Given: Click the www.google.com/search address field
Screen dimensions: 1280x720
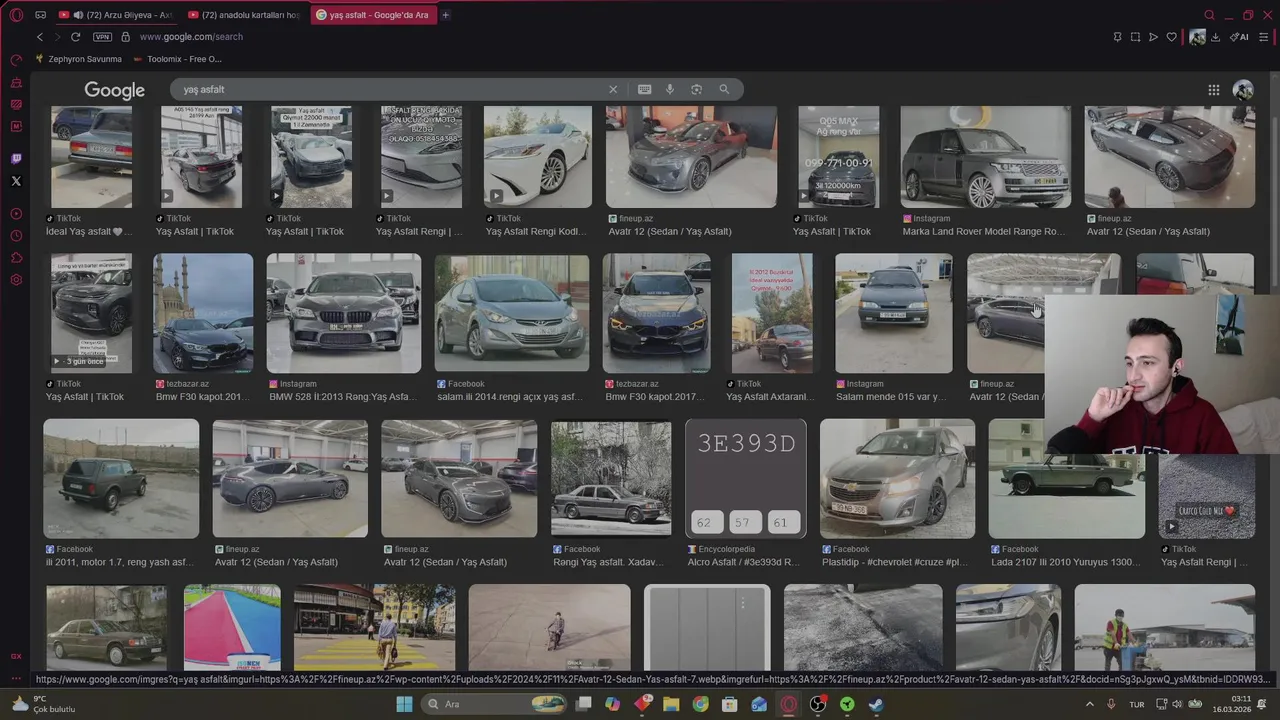Looking at the screenshot, I should pyautogui.click(x=191, y=37).
